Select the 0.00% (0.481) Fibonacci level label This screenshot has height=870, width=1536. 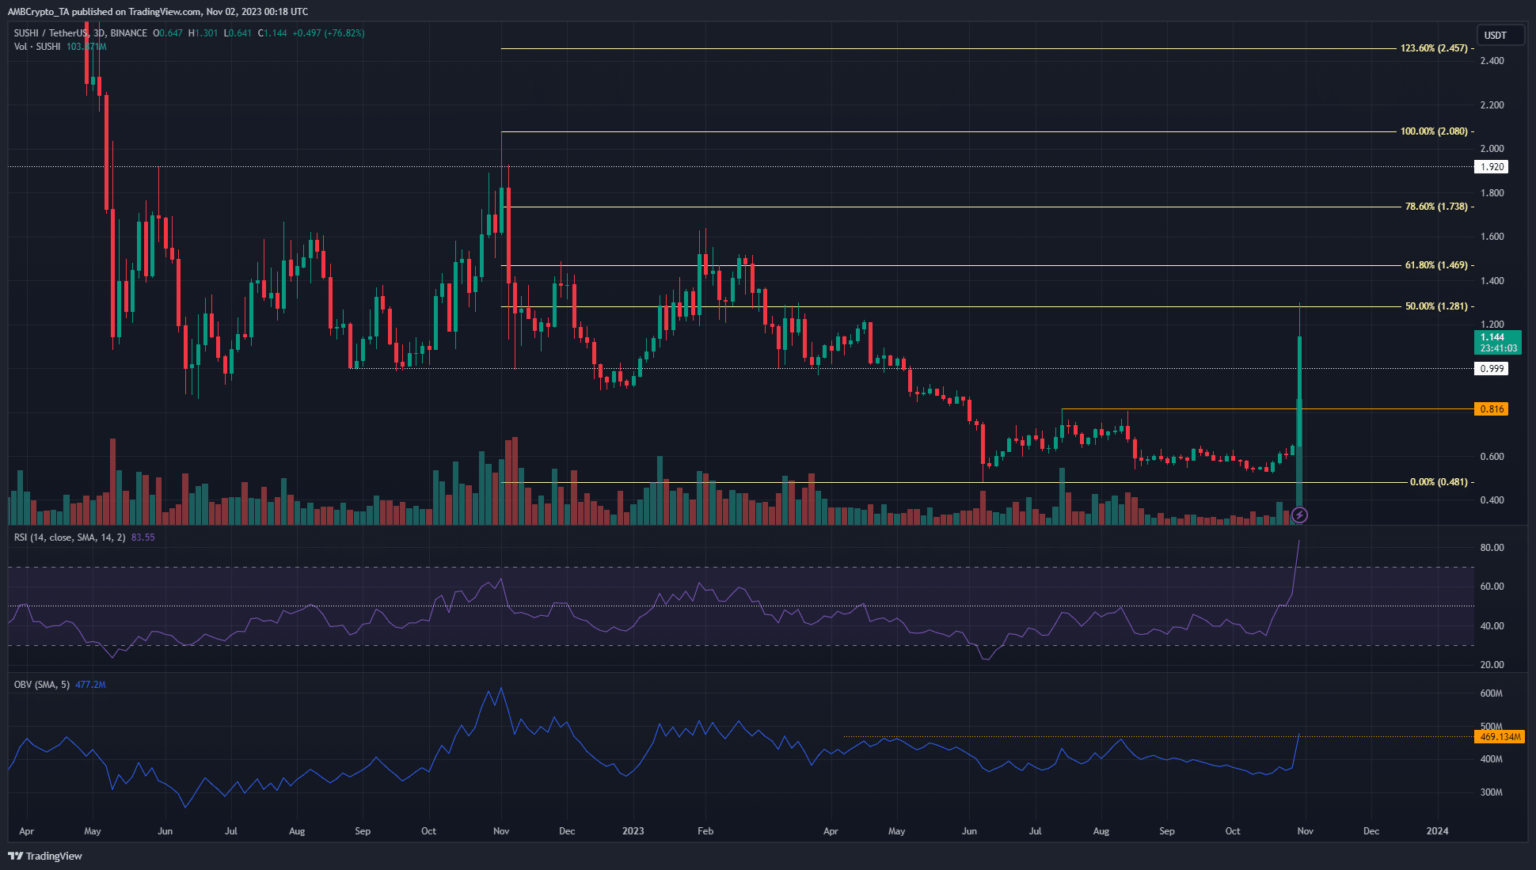point(1438,482)
